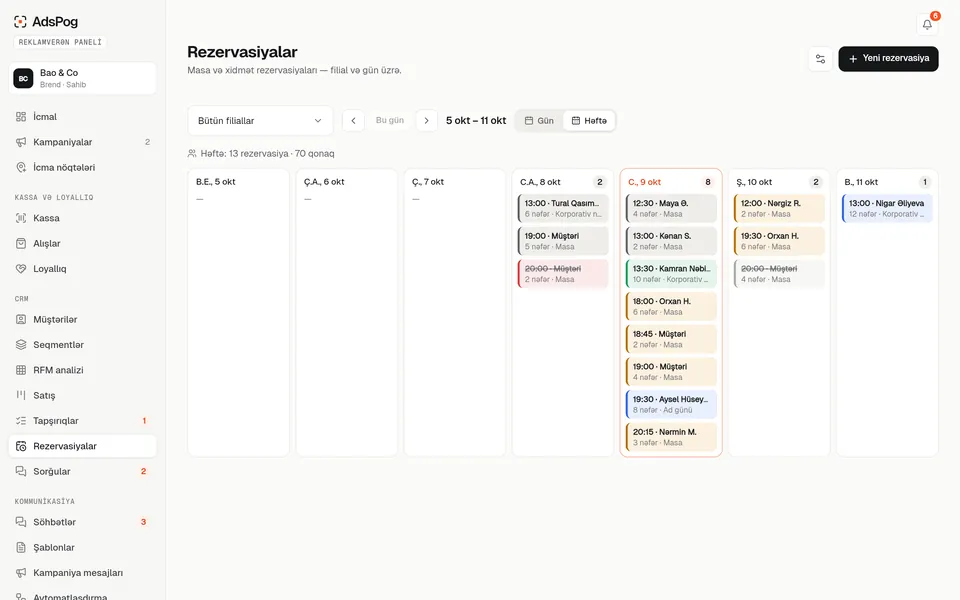
Task: Click the Şablonlar document icon
Action: click(x=21, y=547)
